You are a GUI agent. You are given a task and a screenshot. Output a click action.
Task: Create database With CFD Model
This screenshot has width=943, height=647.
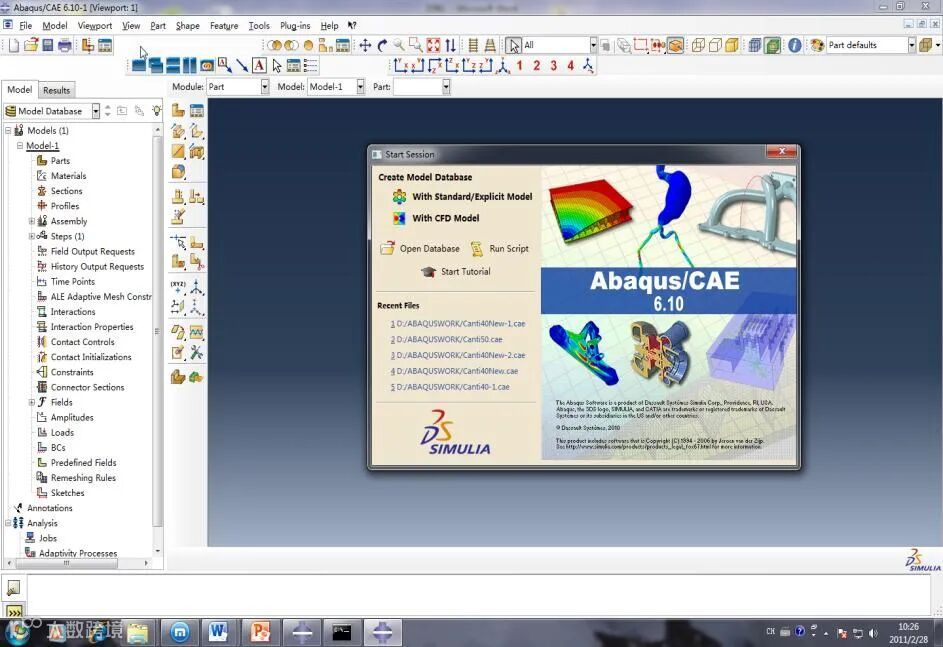click(436, 218)
